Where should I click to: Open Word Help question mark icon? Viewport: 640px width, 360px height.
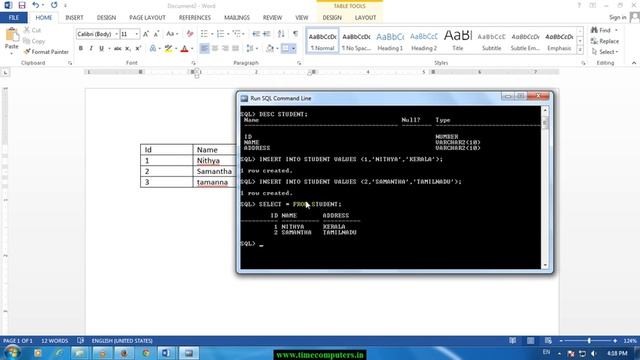[x=579, y=5]
